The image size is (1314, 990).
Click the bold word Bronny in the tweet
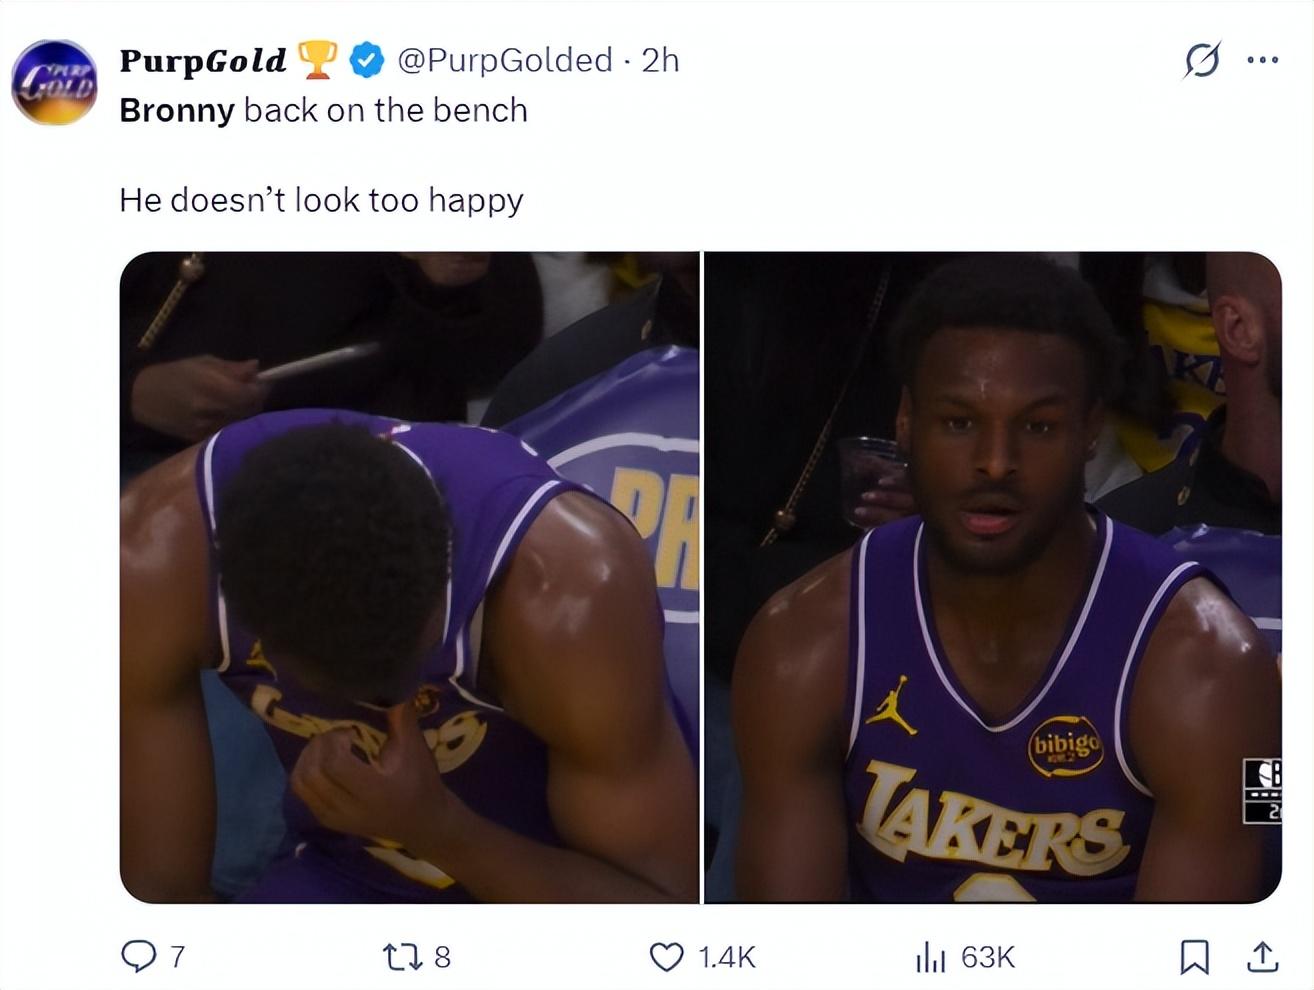tap(176, 110)
